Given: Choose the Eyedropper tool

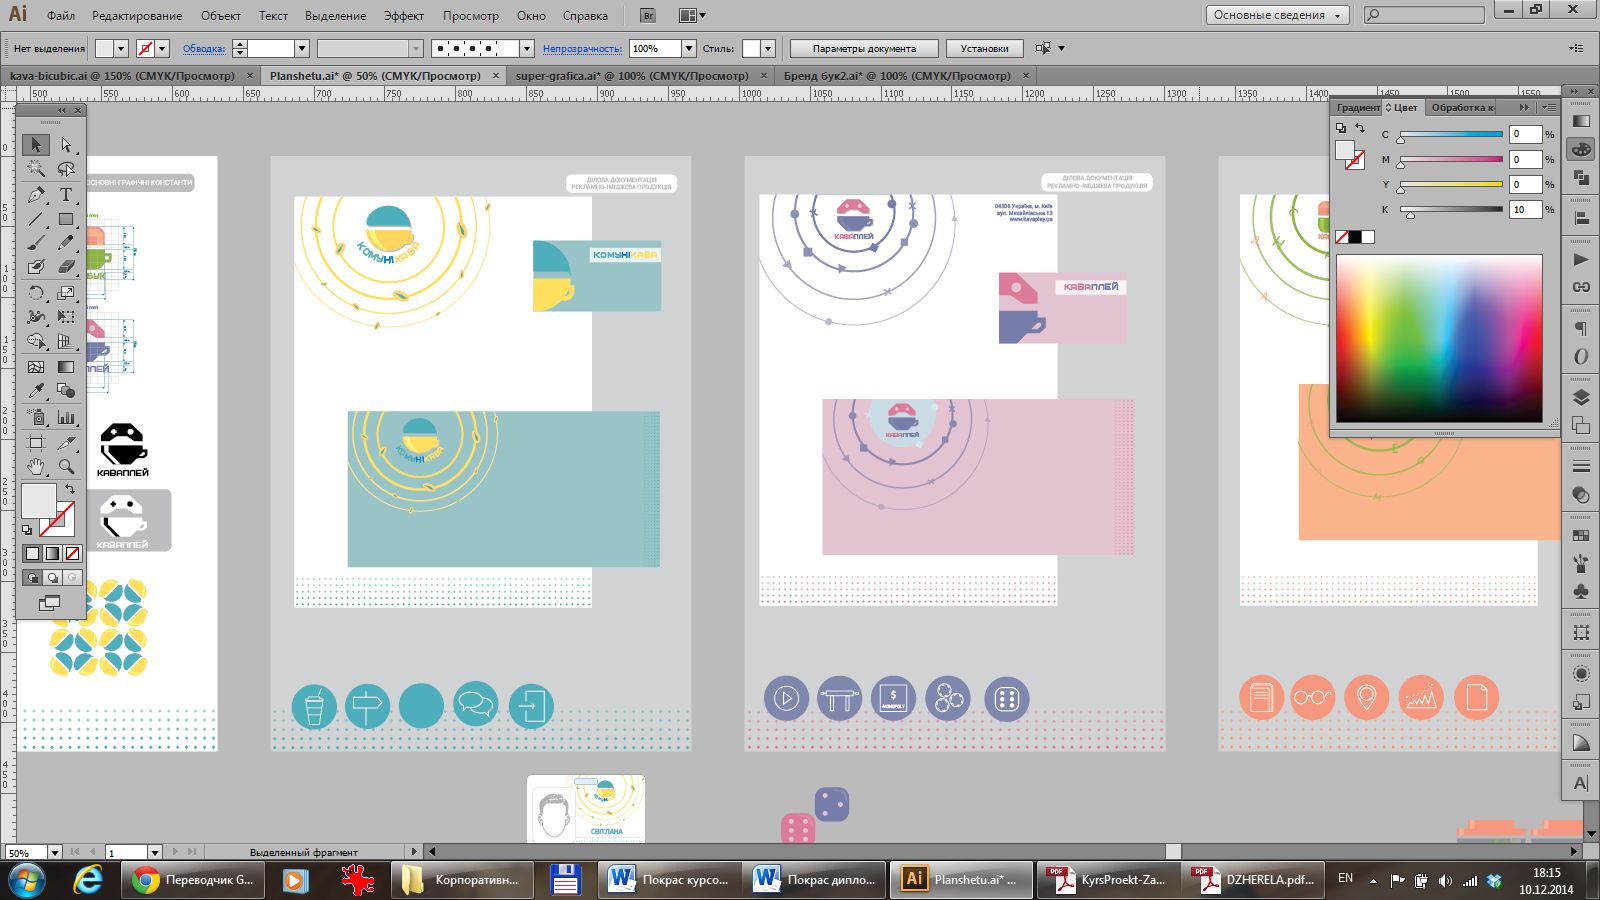Looking at the screenshot, I should pos(36,391).
